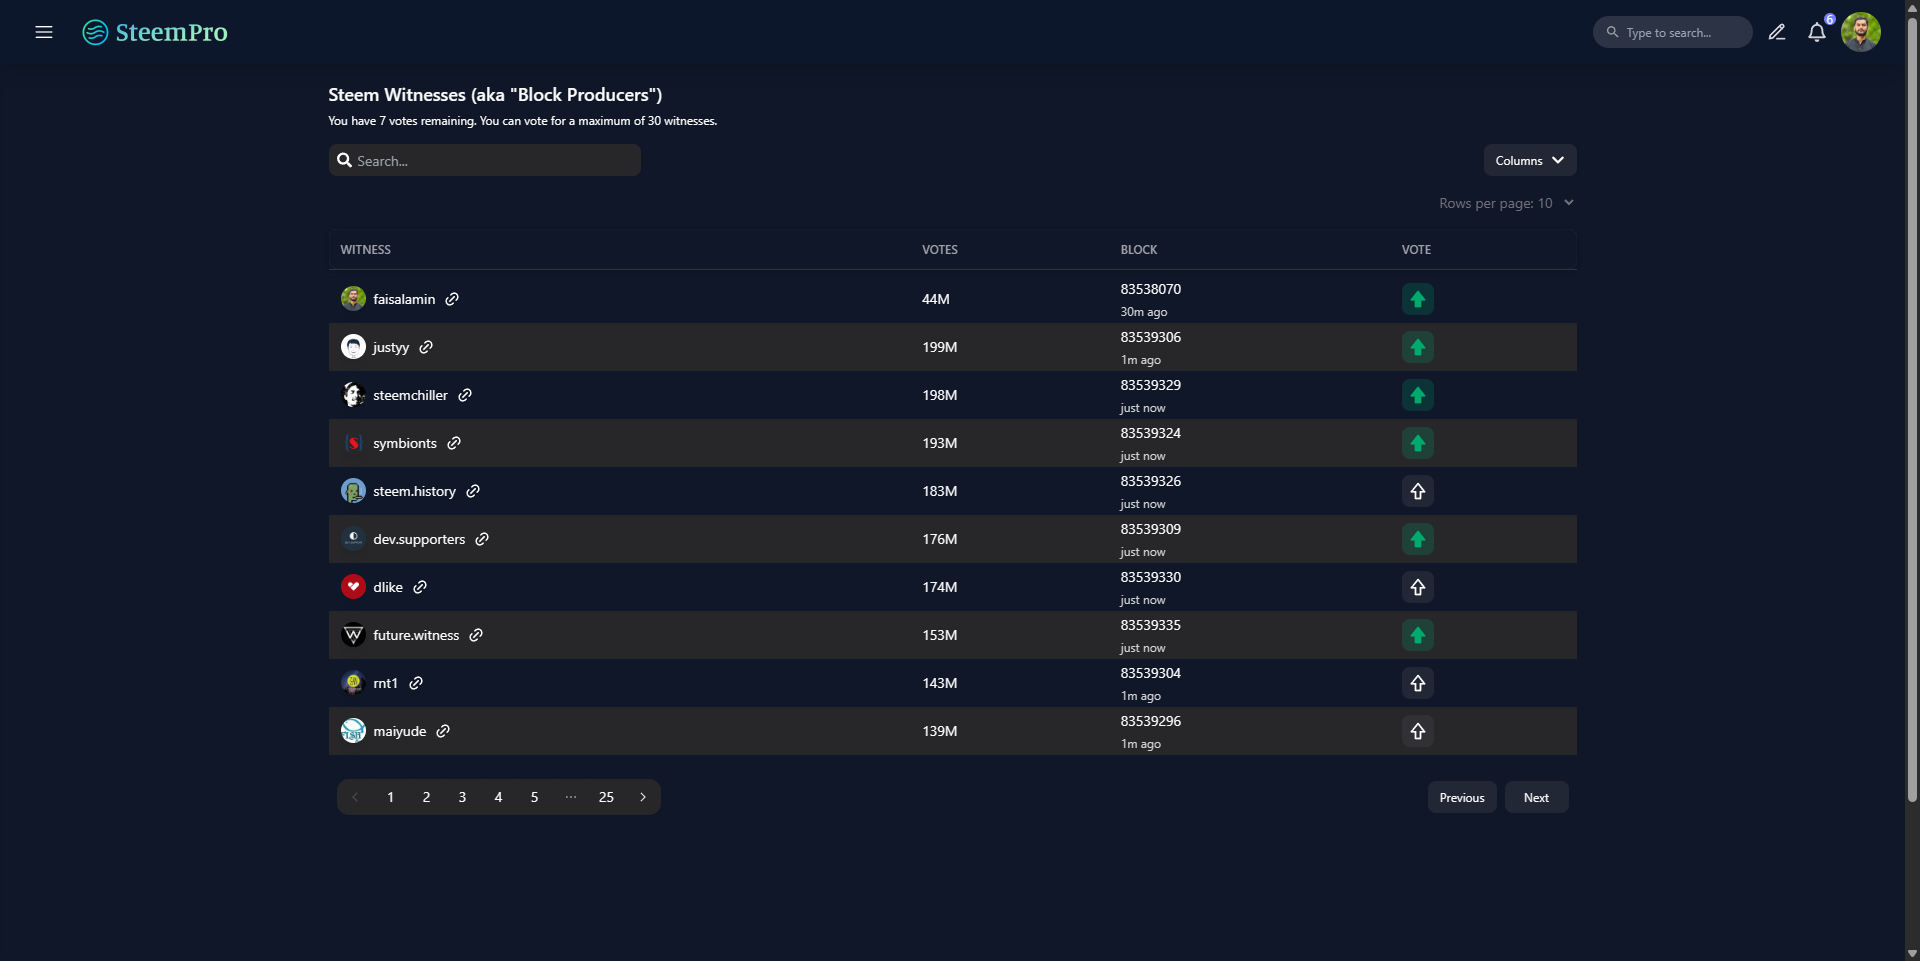Click the next-page chevron arrow

tap(642, 797)
